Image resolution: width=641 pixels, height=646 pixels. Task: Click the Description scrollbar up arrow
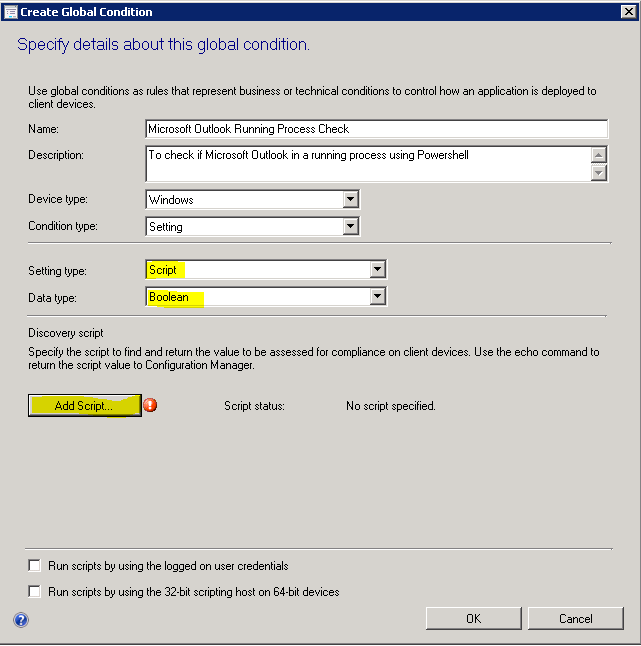(x=599, y=155)
